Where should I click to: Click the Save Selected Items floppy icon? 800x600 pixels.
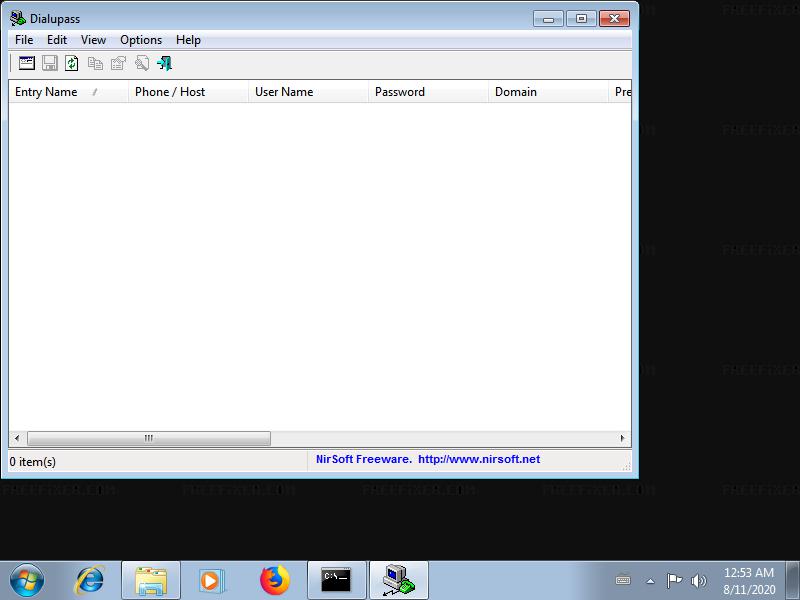coord(49,63)
